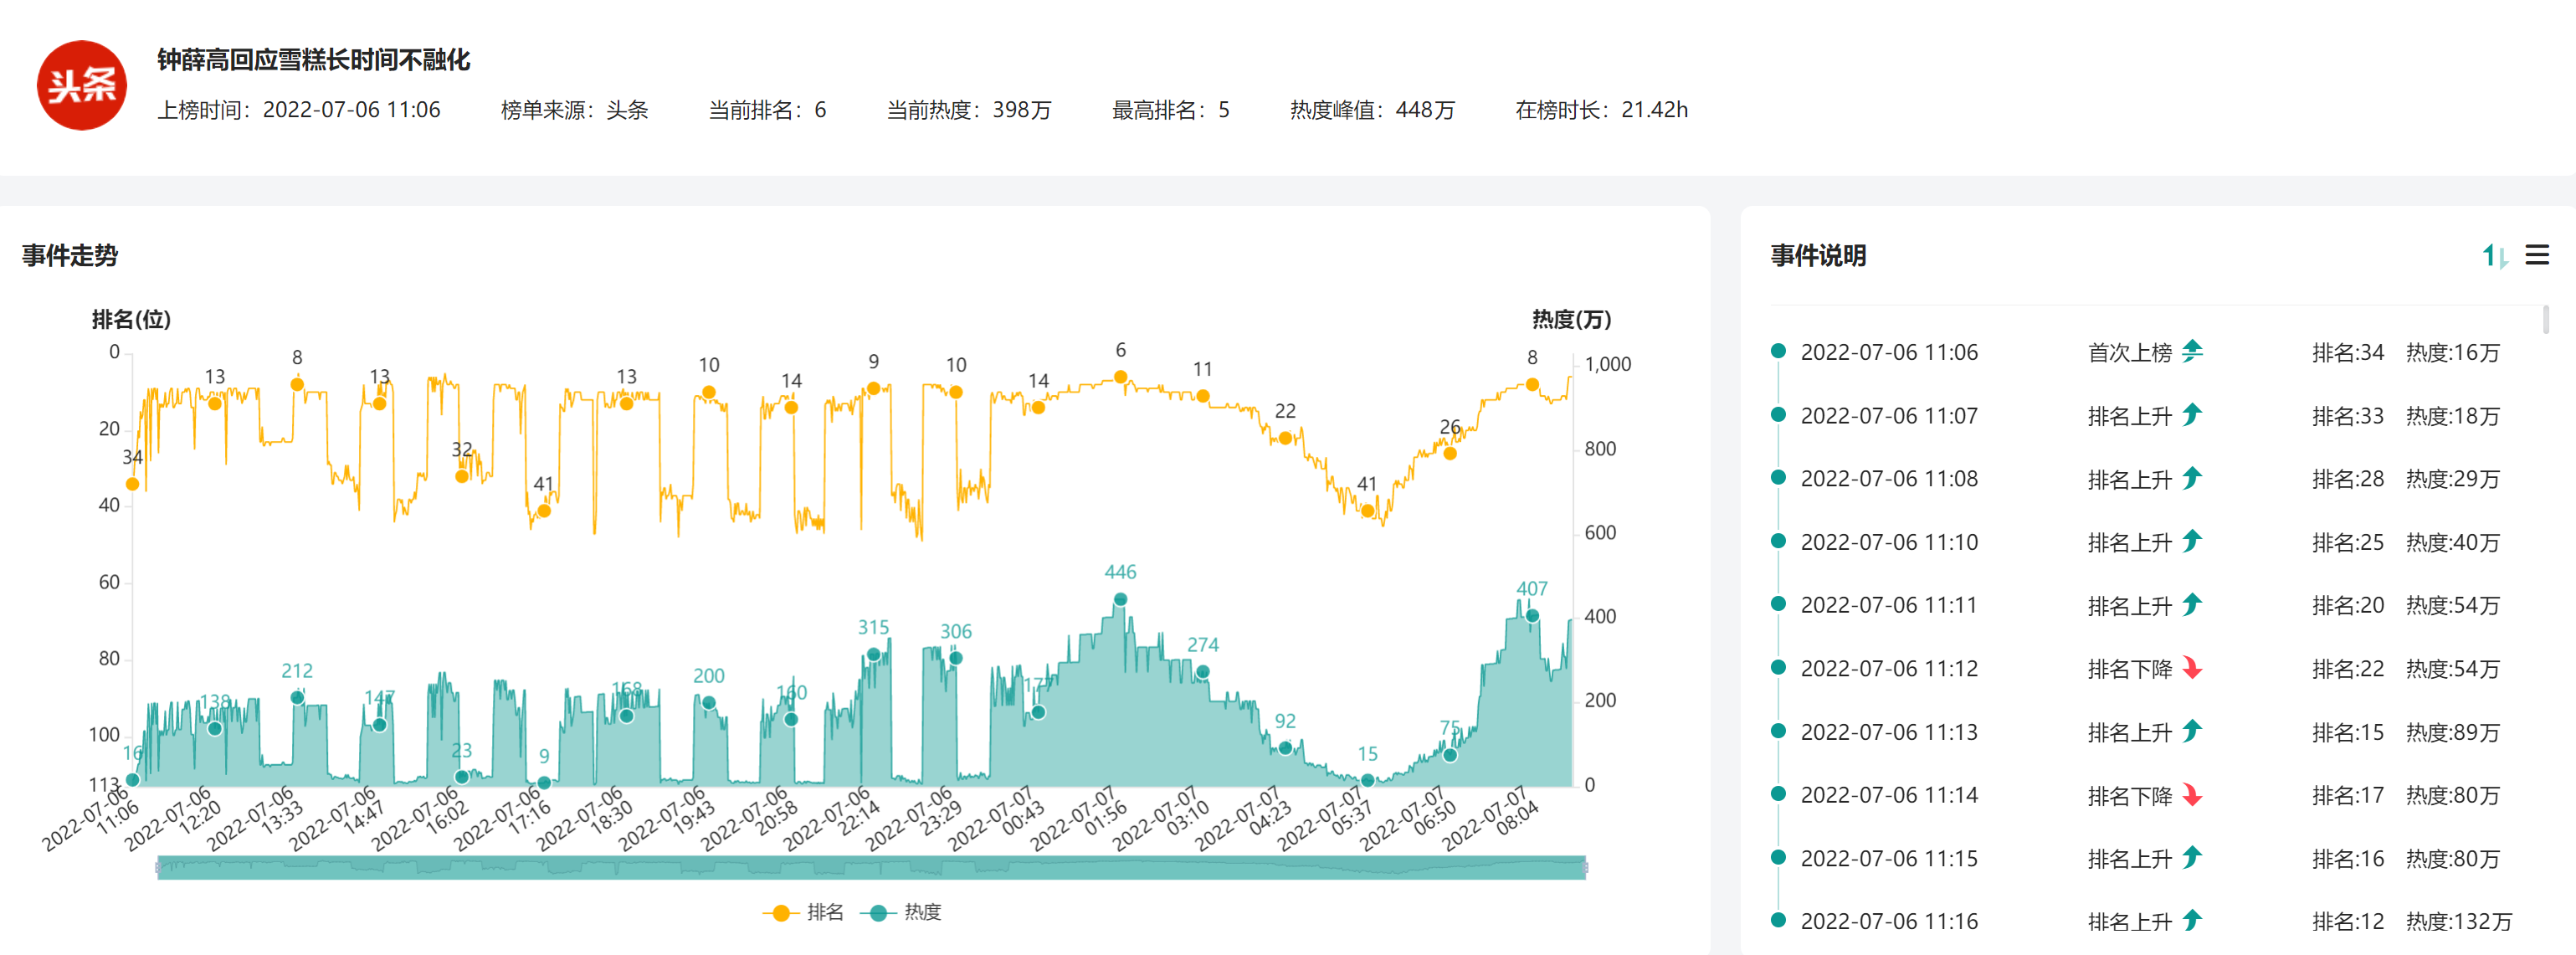Click the 首次上榜 up-arrow icon

tap(2192, 351)
